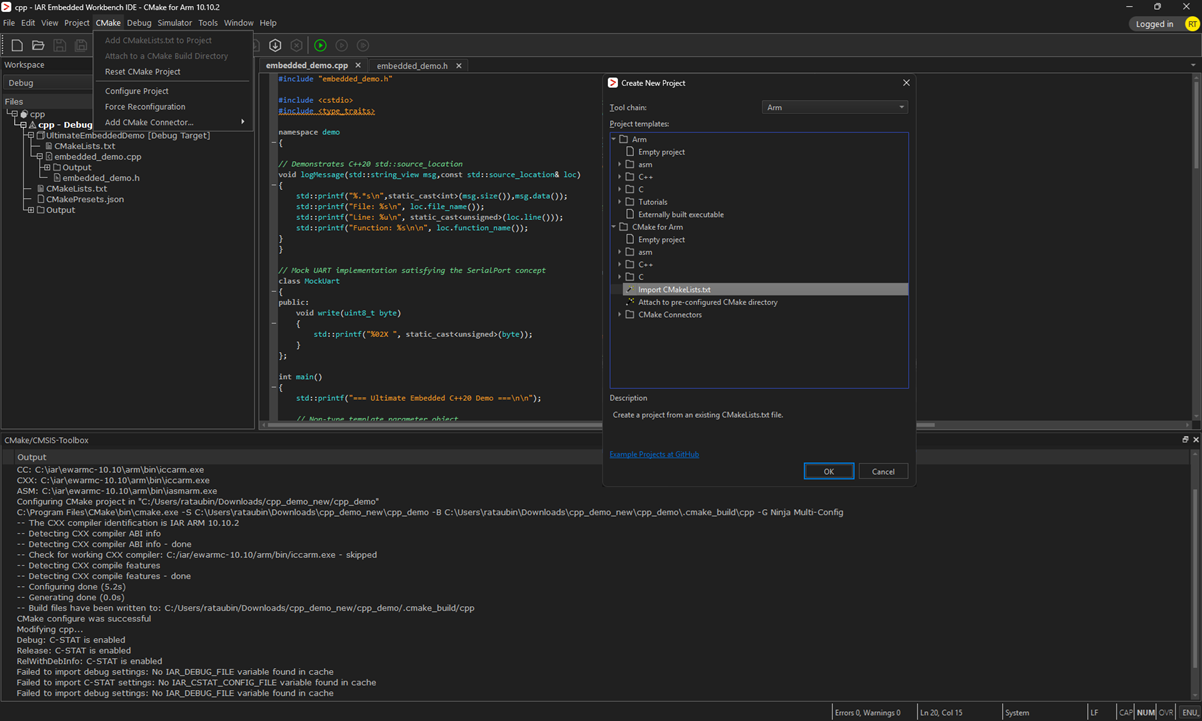Select Empty project under Arm group
Screen dimensions: 1202x721
click(661, 152)
